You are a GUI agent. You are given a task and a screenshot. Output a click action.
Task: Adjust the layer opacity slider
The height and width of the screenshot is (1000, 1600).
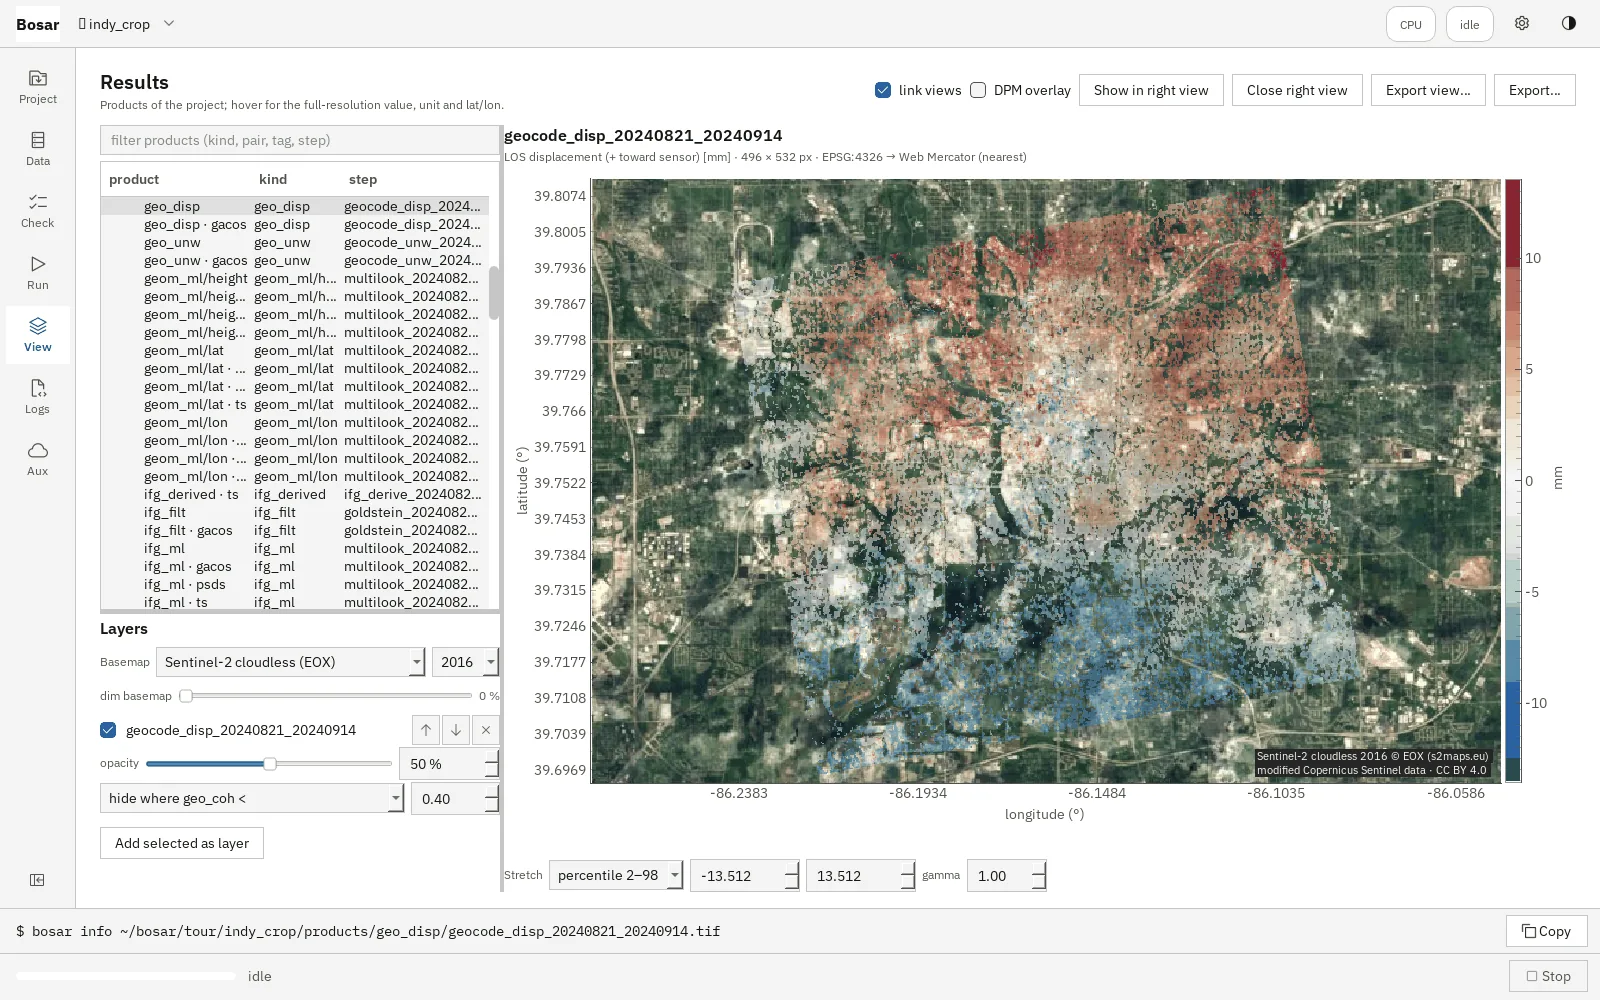tap(269, 764)
